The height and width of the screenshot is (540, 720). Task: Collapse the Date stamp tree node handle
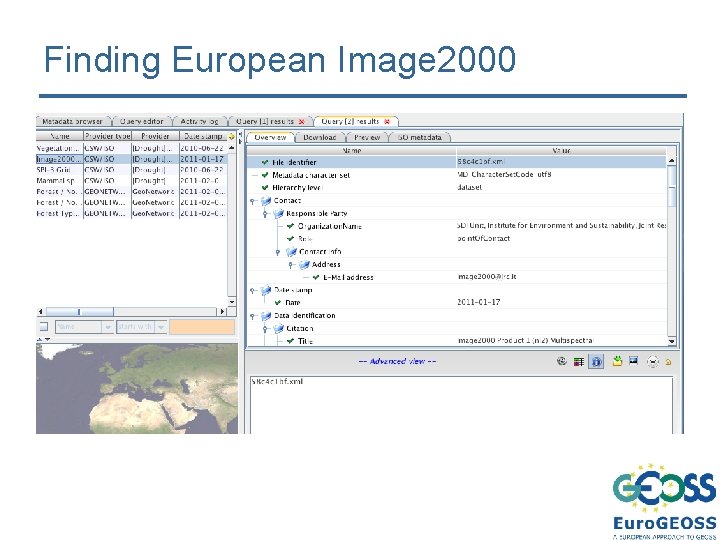click(x=252, y=290)
